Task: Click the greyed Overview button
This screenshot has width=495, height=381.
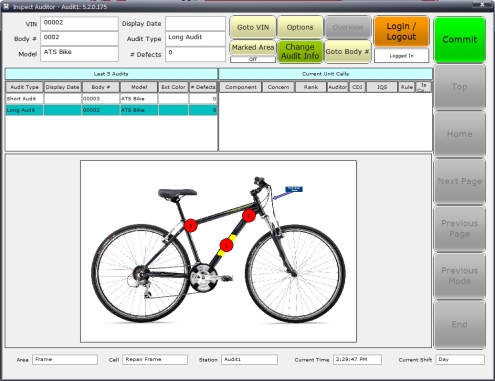Action: click(348, 27)
